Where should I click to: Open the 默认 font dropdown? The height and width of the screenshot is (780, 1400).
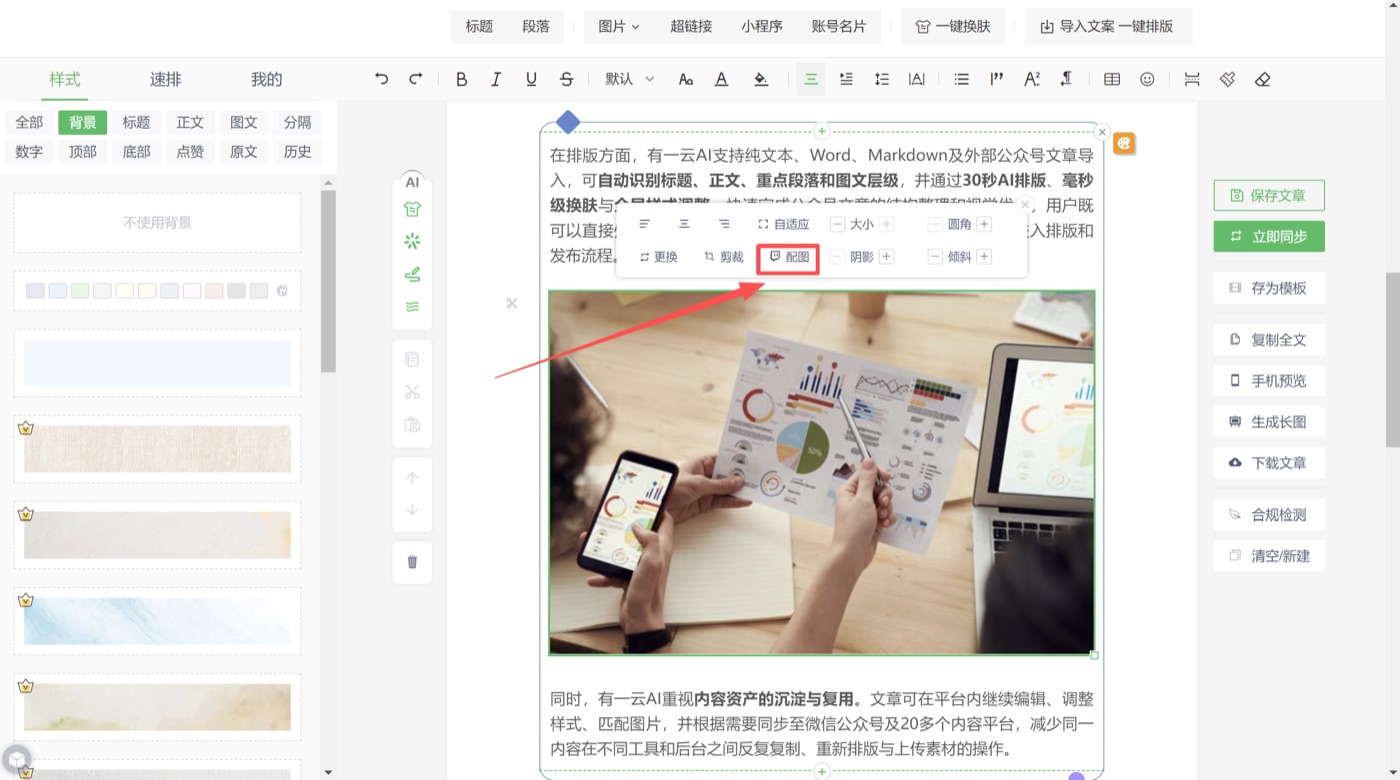[x=630, y=79]
